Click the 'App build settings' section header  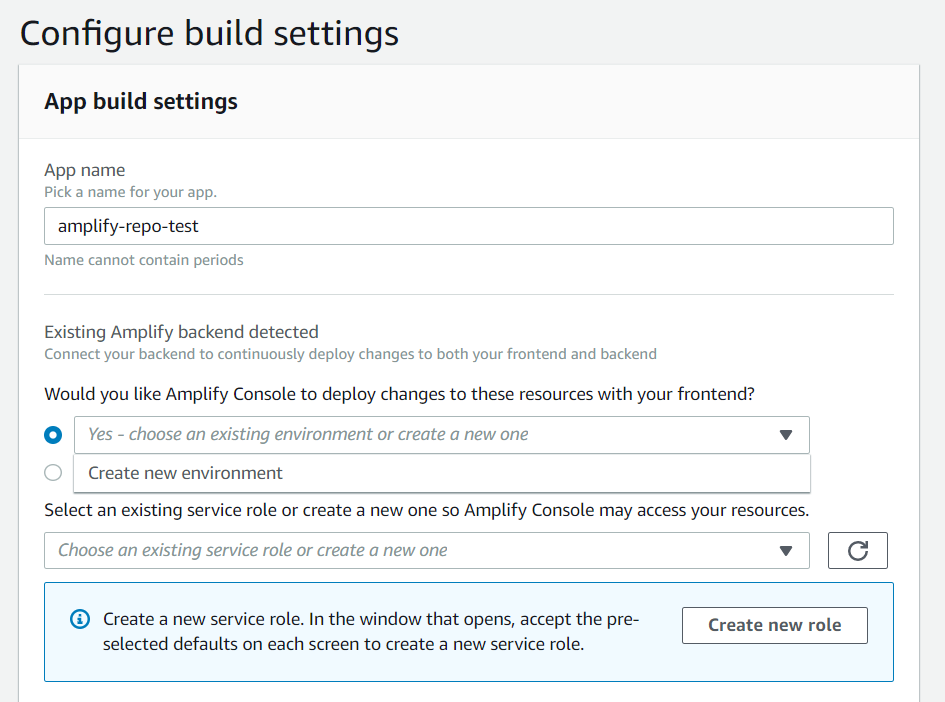coord(141,101)
